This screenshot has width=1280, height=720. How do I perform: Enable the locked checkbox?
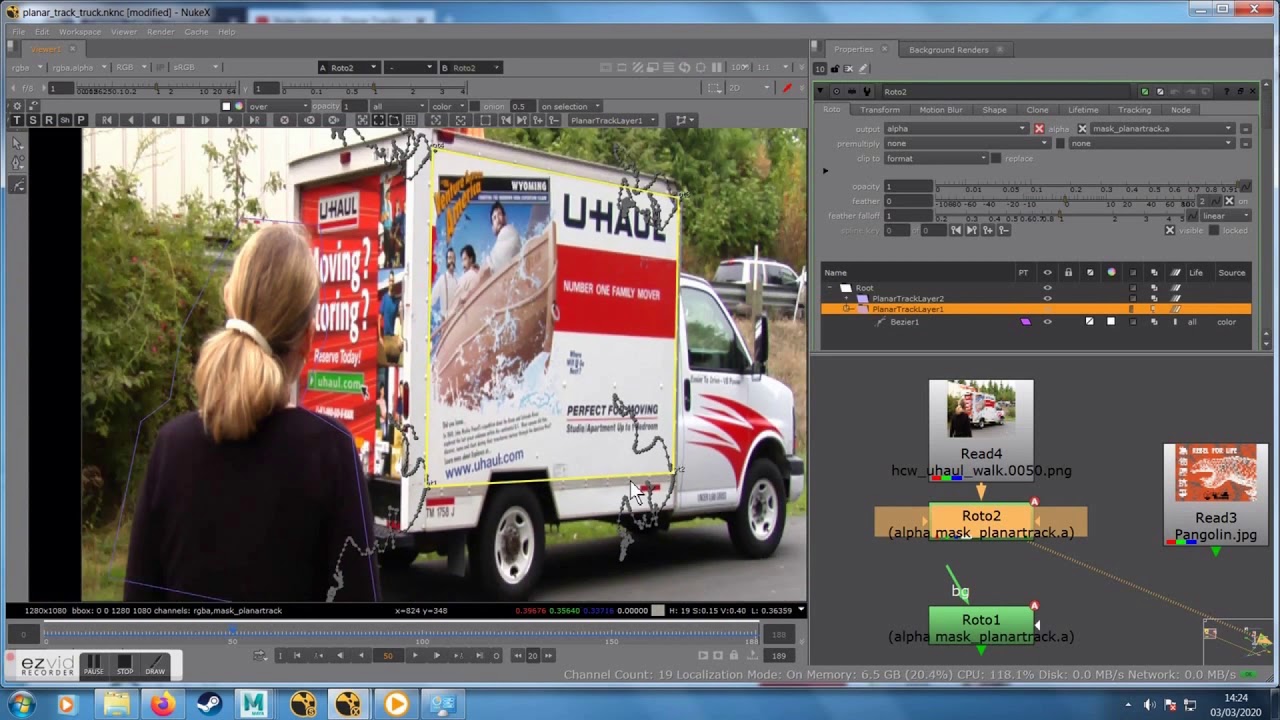[x=1215, y=231]
